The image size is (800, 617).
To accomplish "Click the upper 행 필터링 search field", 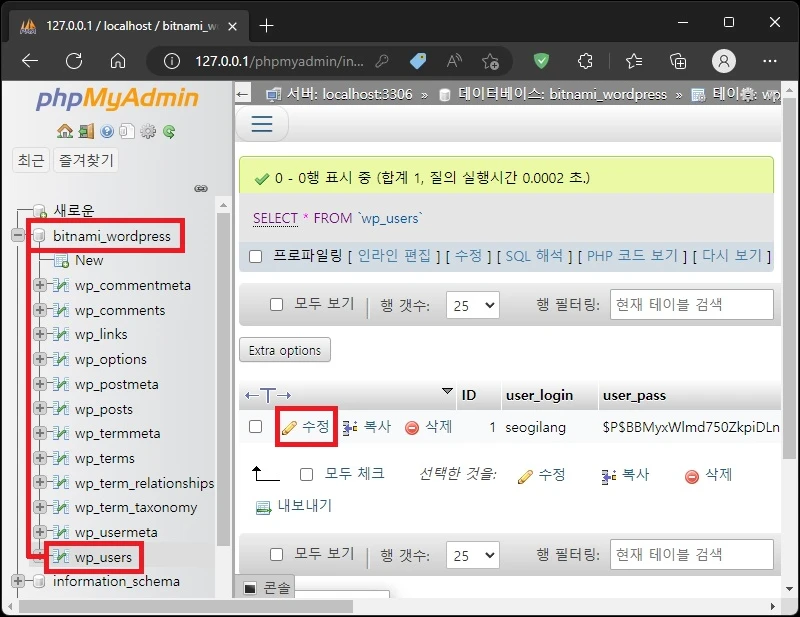I will [x=692, y=305].
